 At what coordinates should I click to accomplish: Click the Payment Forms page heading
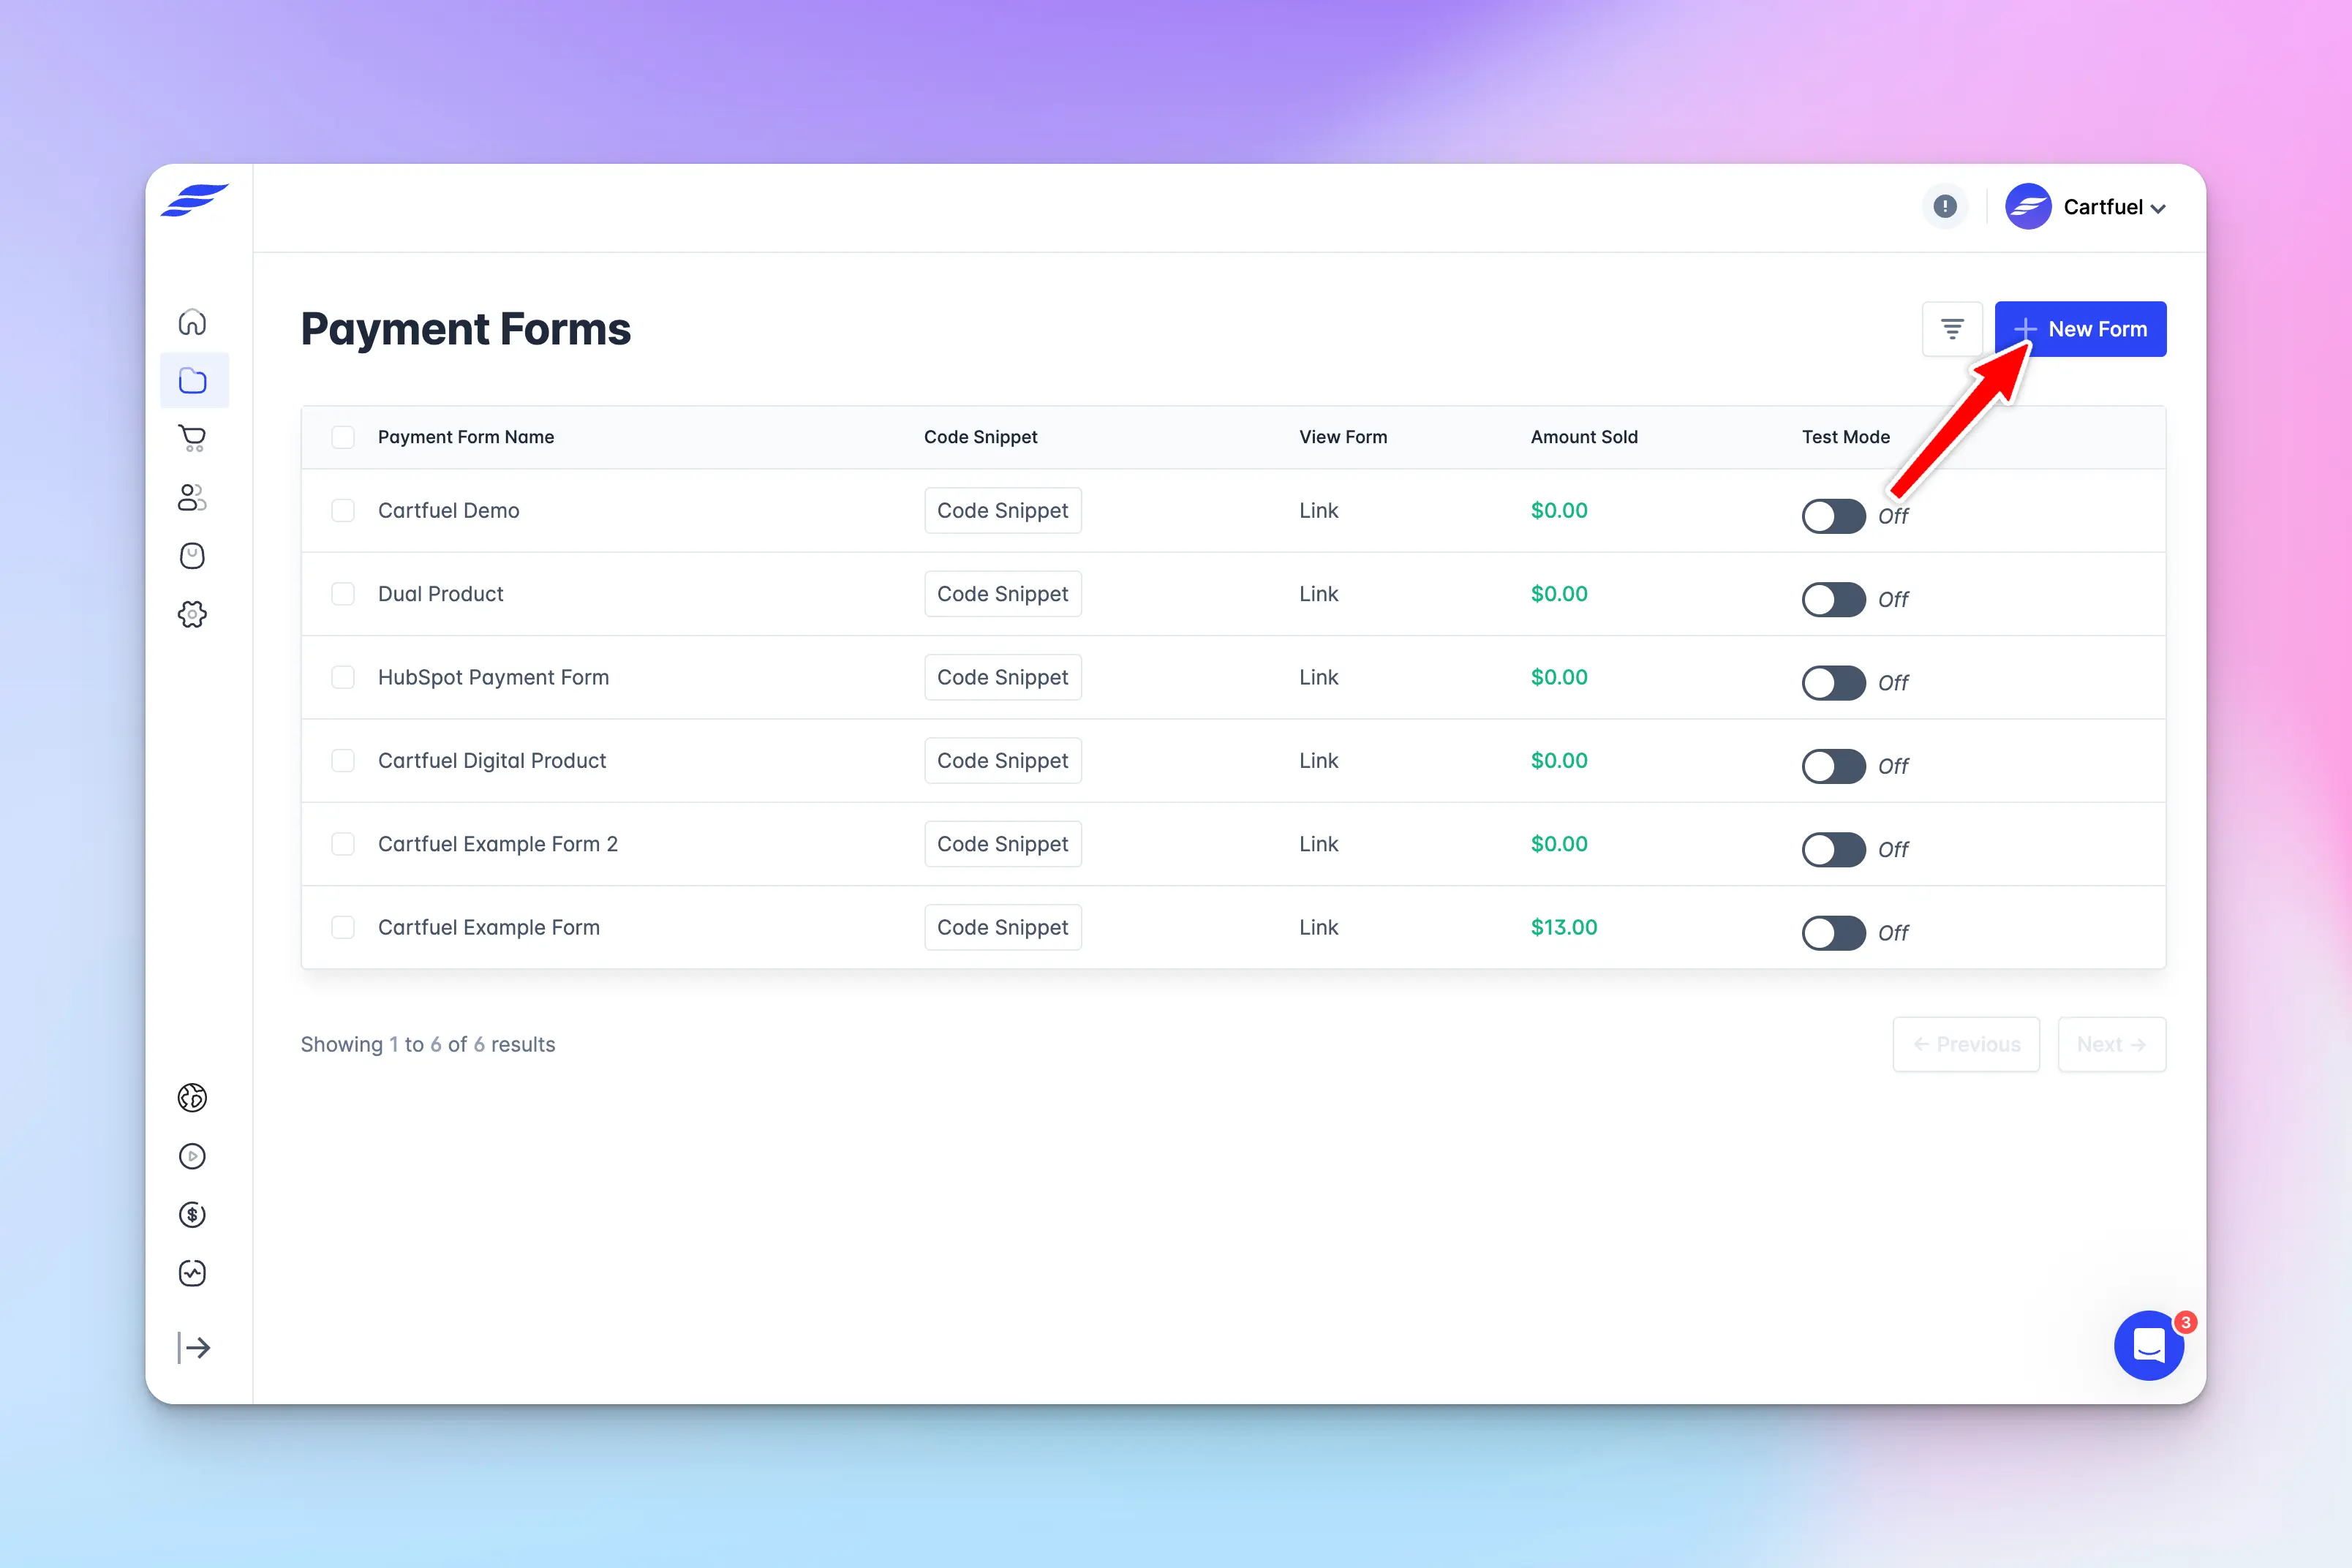pos(466,329)
